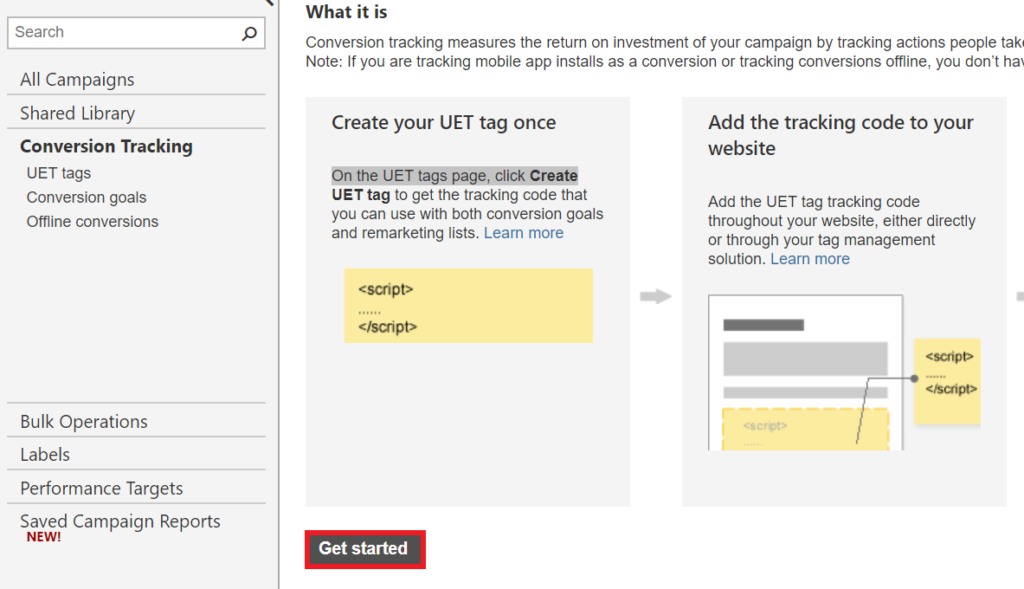This screenshot has width=1024, height=589.
Task: Open All Campaigns
Action: coord(77,79)
